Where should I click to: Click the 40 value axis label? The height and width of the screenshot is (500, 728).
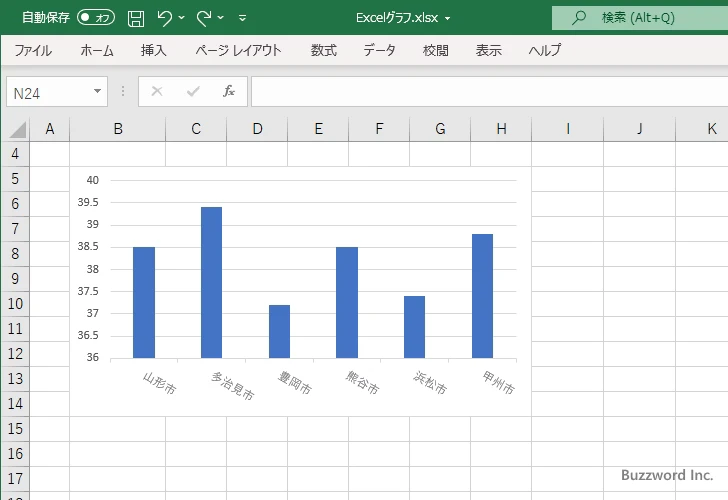[x=93, y=180]
